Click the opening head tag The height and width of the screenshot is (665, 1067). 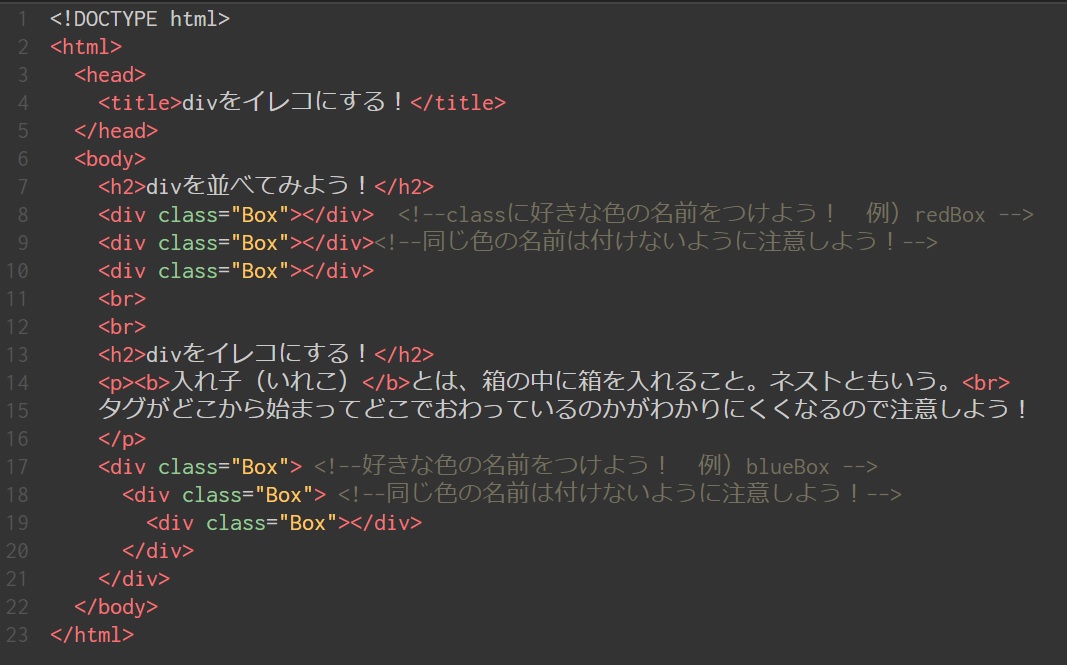(x=110, y=74)
